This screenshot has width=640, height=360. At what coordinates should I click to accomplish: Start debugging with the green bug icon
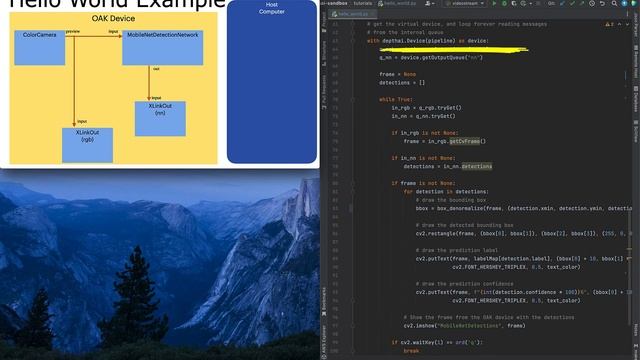[504, 3]
